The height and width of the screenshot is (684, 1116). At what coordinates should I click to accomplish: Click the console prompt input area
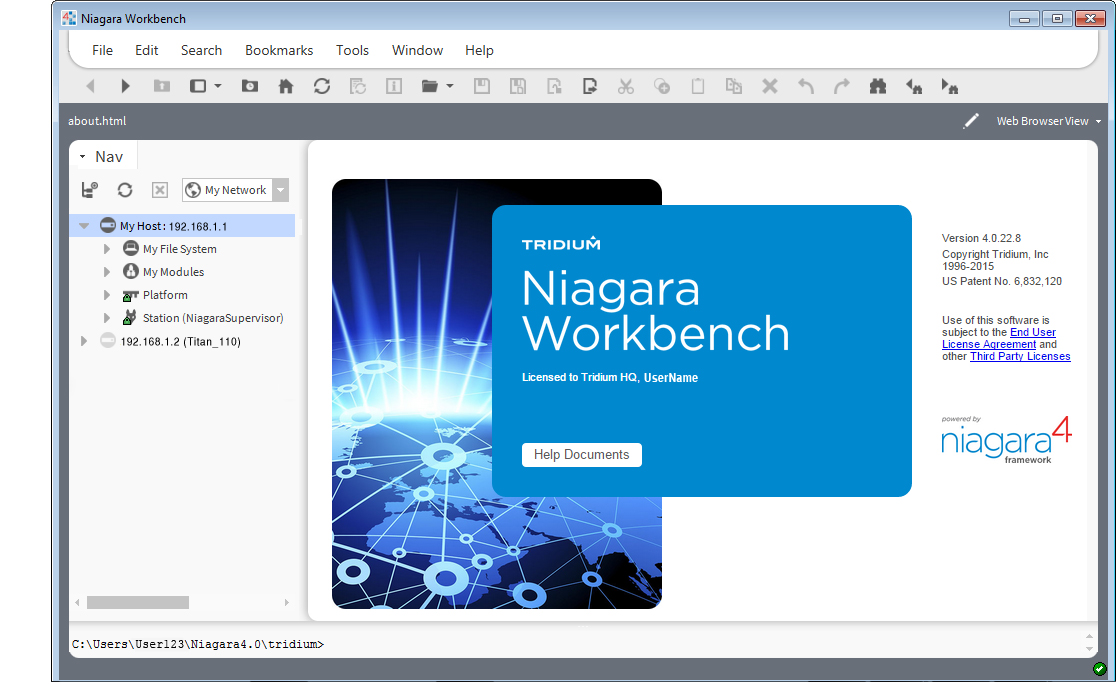point(577,643)
